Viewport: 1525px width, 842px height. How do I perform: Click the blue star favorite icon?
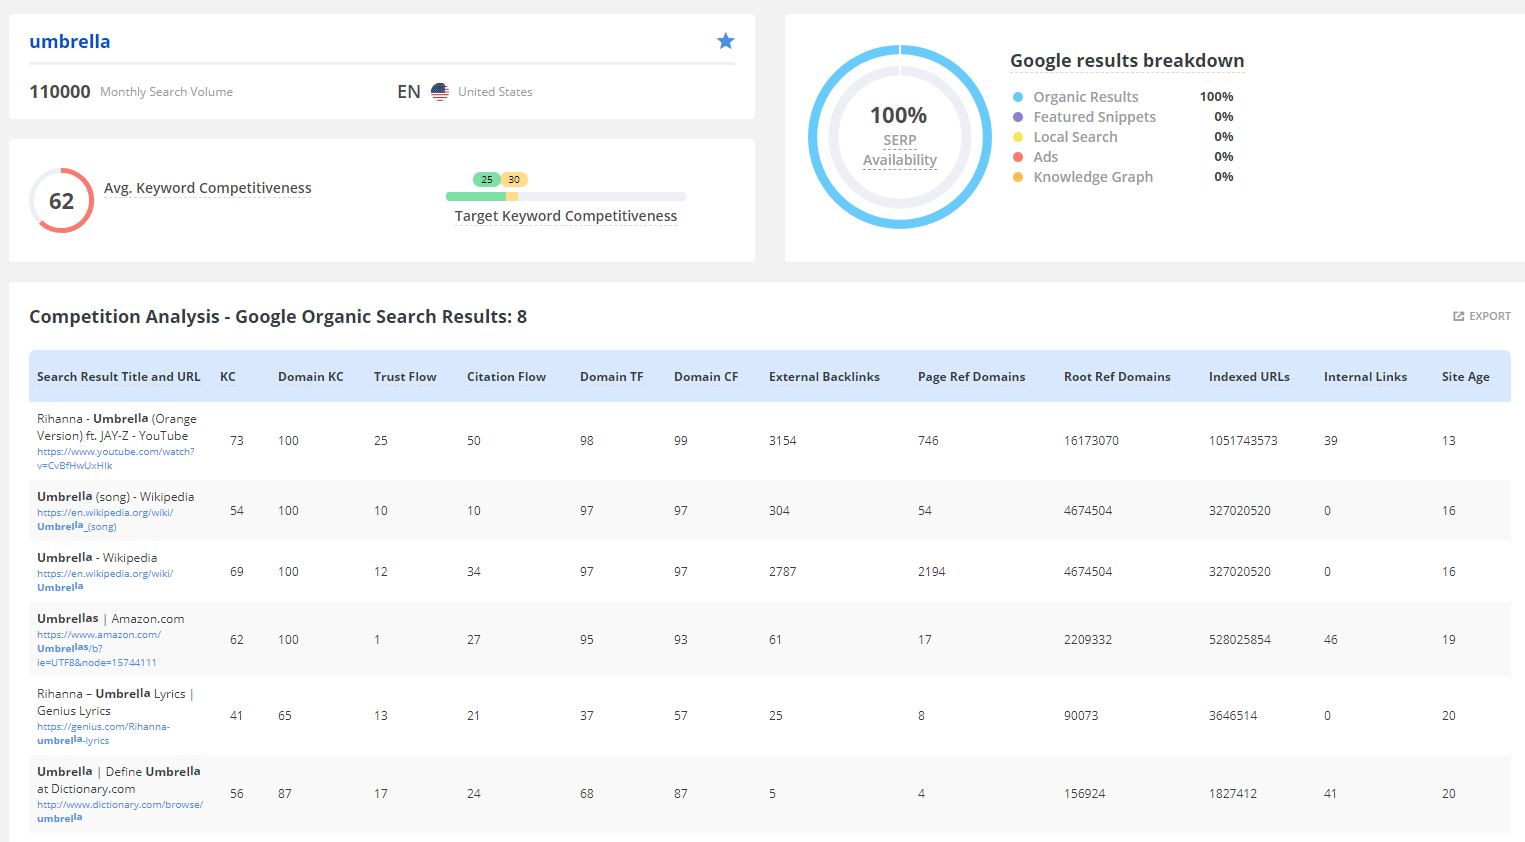[726, 41]
